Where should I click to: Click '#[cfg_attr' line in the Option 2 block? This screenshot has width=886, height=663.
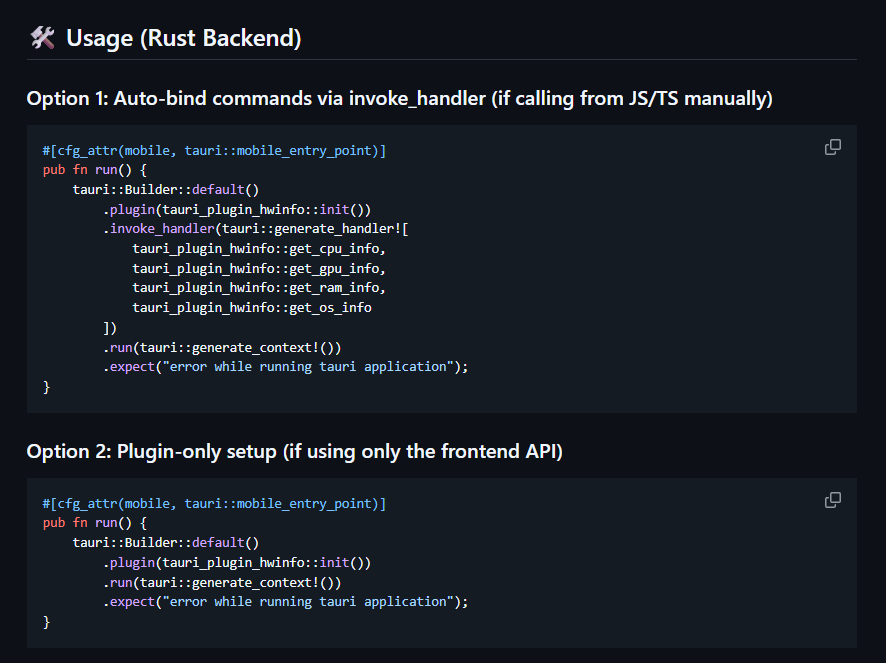click(214, 504)
